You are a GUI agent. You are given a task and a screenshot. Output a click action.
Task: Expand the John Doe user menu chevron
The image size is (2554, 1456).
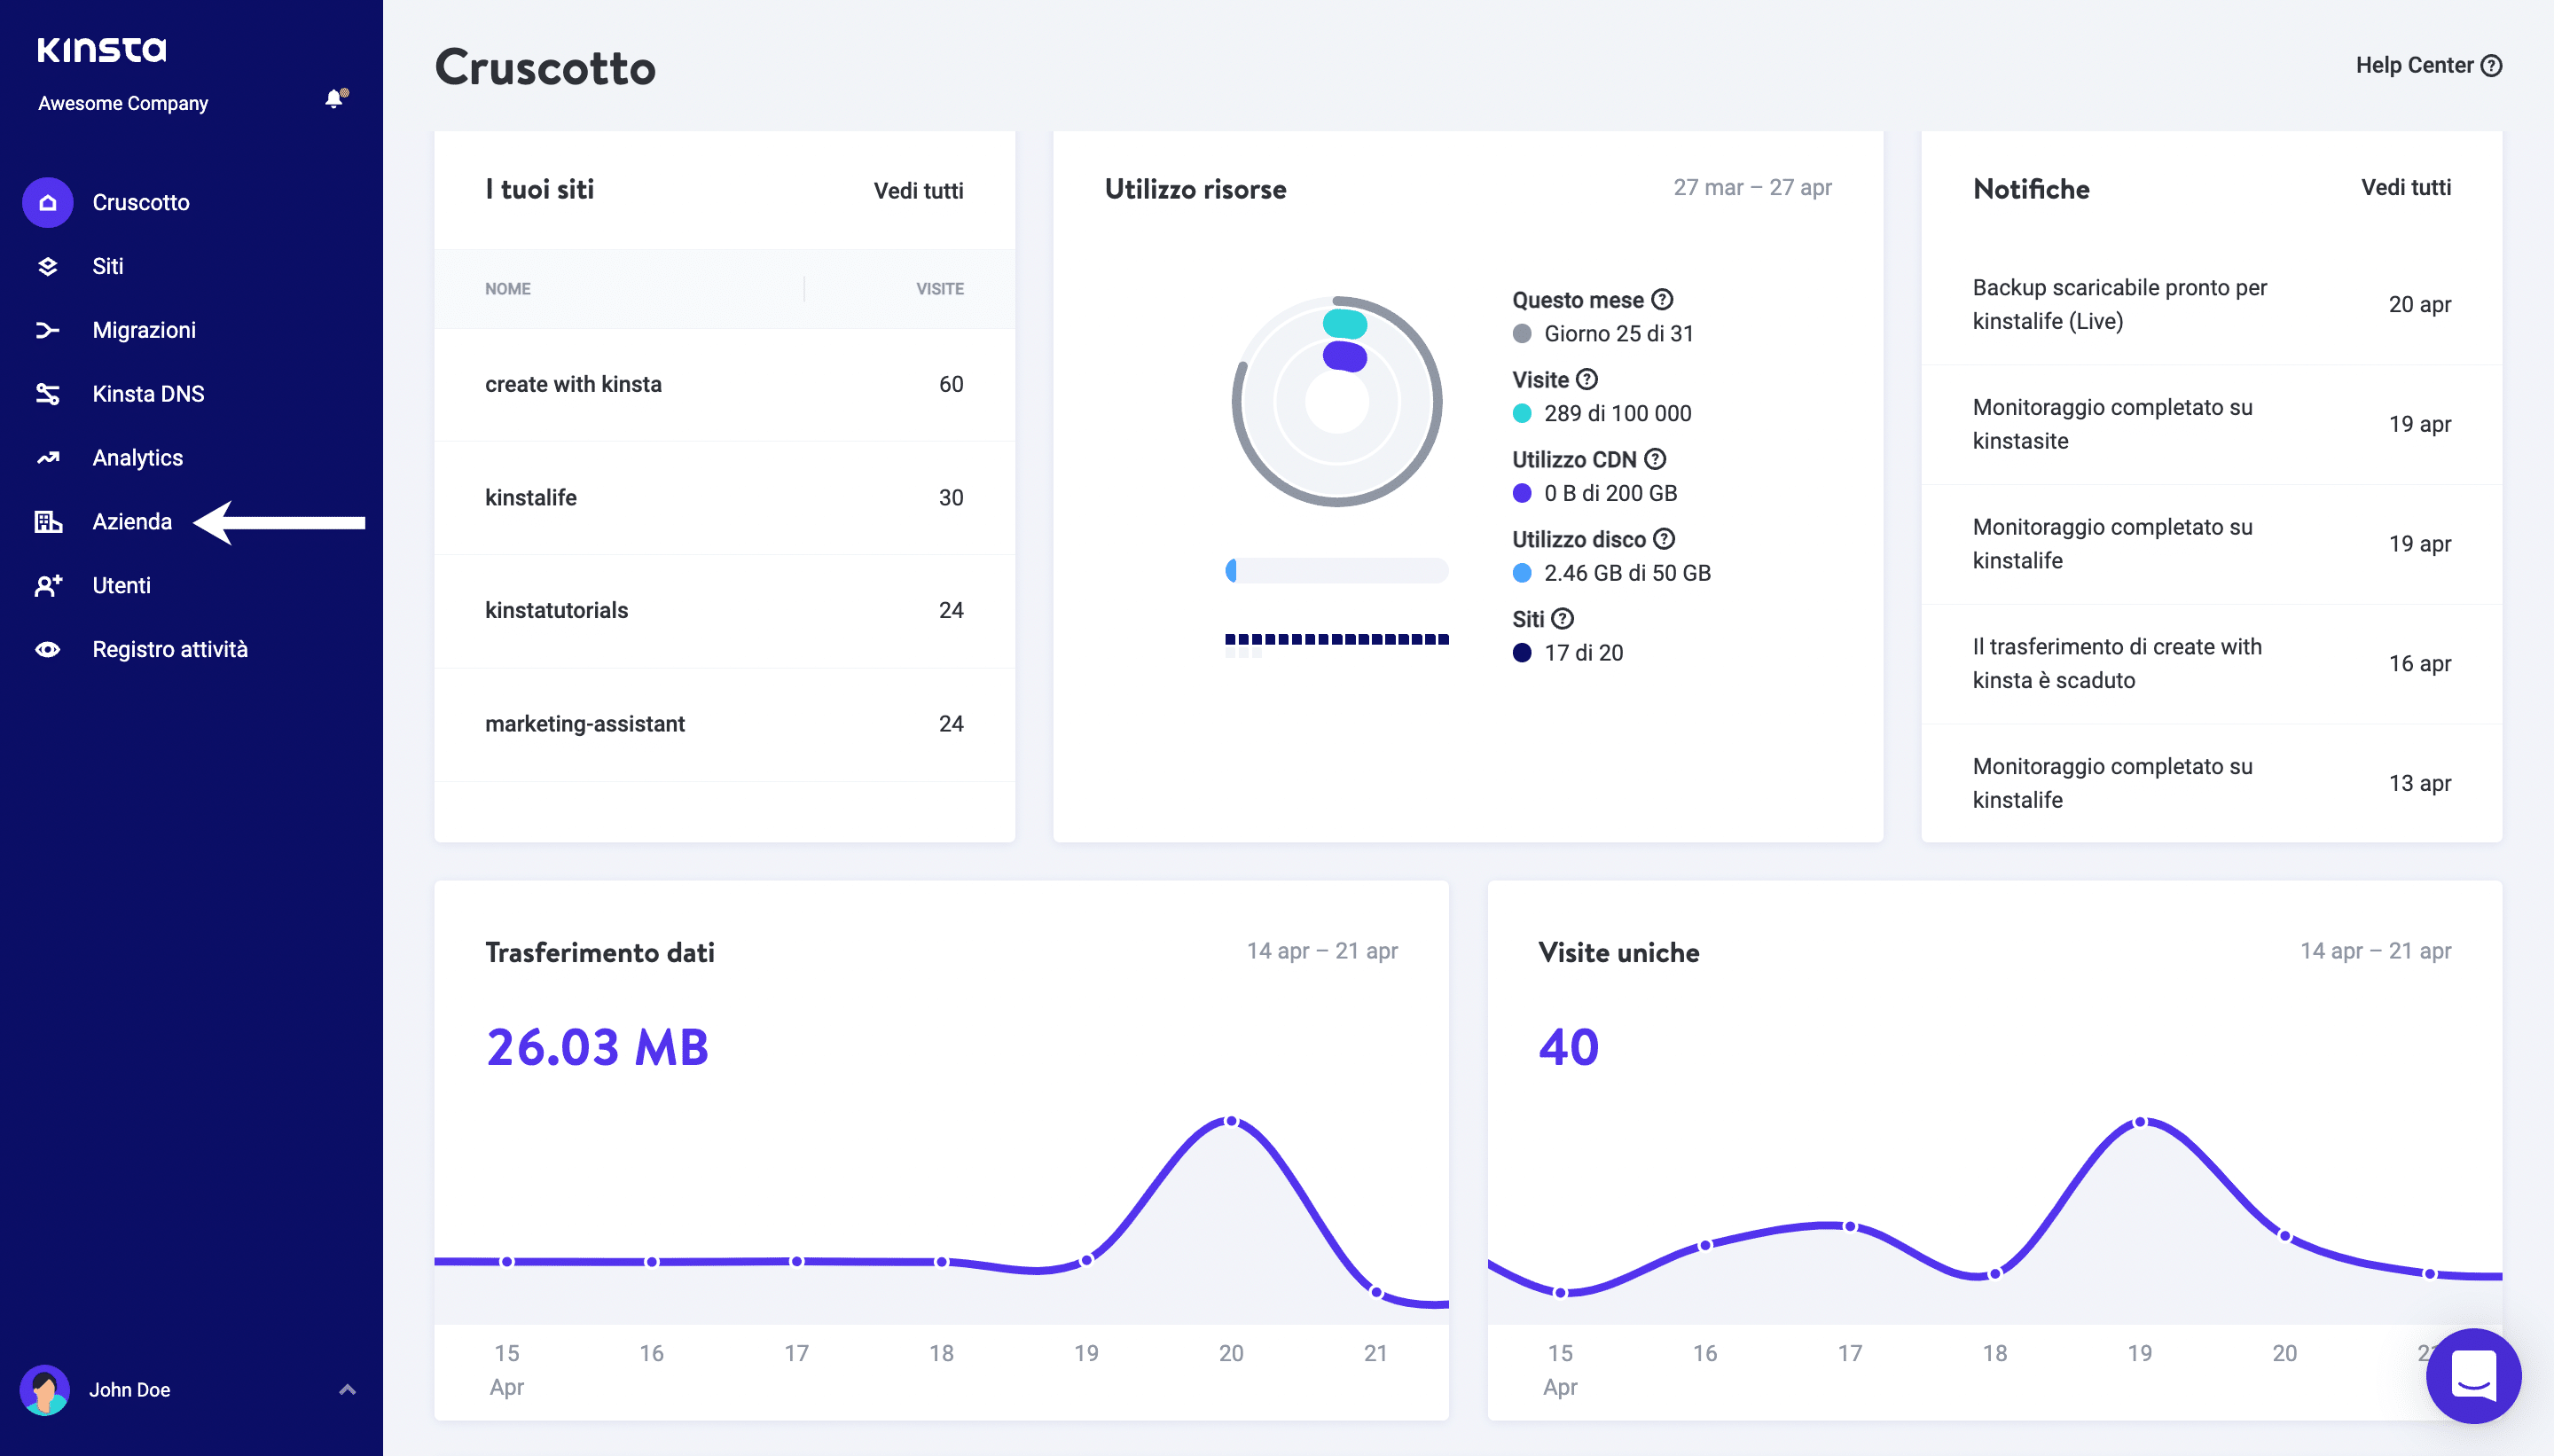[x=347, y=1390]
